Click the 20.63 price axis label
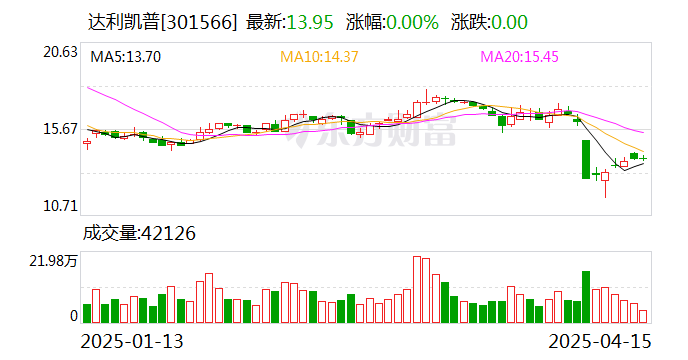Image resolution: width=688 pixels, height=360 pixels. tap(60, 52)
